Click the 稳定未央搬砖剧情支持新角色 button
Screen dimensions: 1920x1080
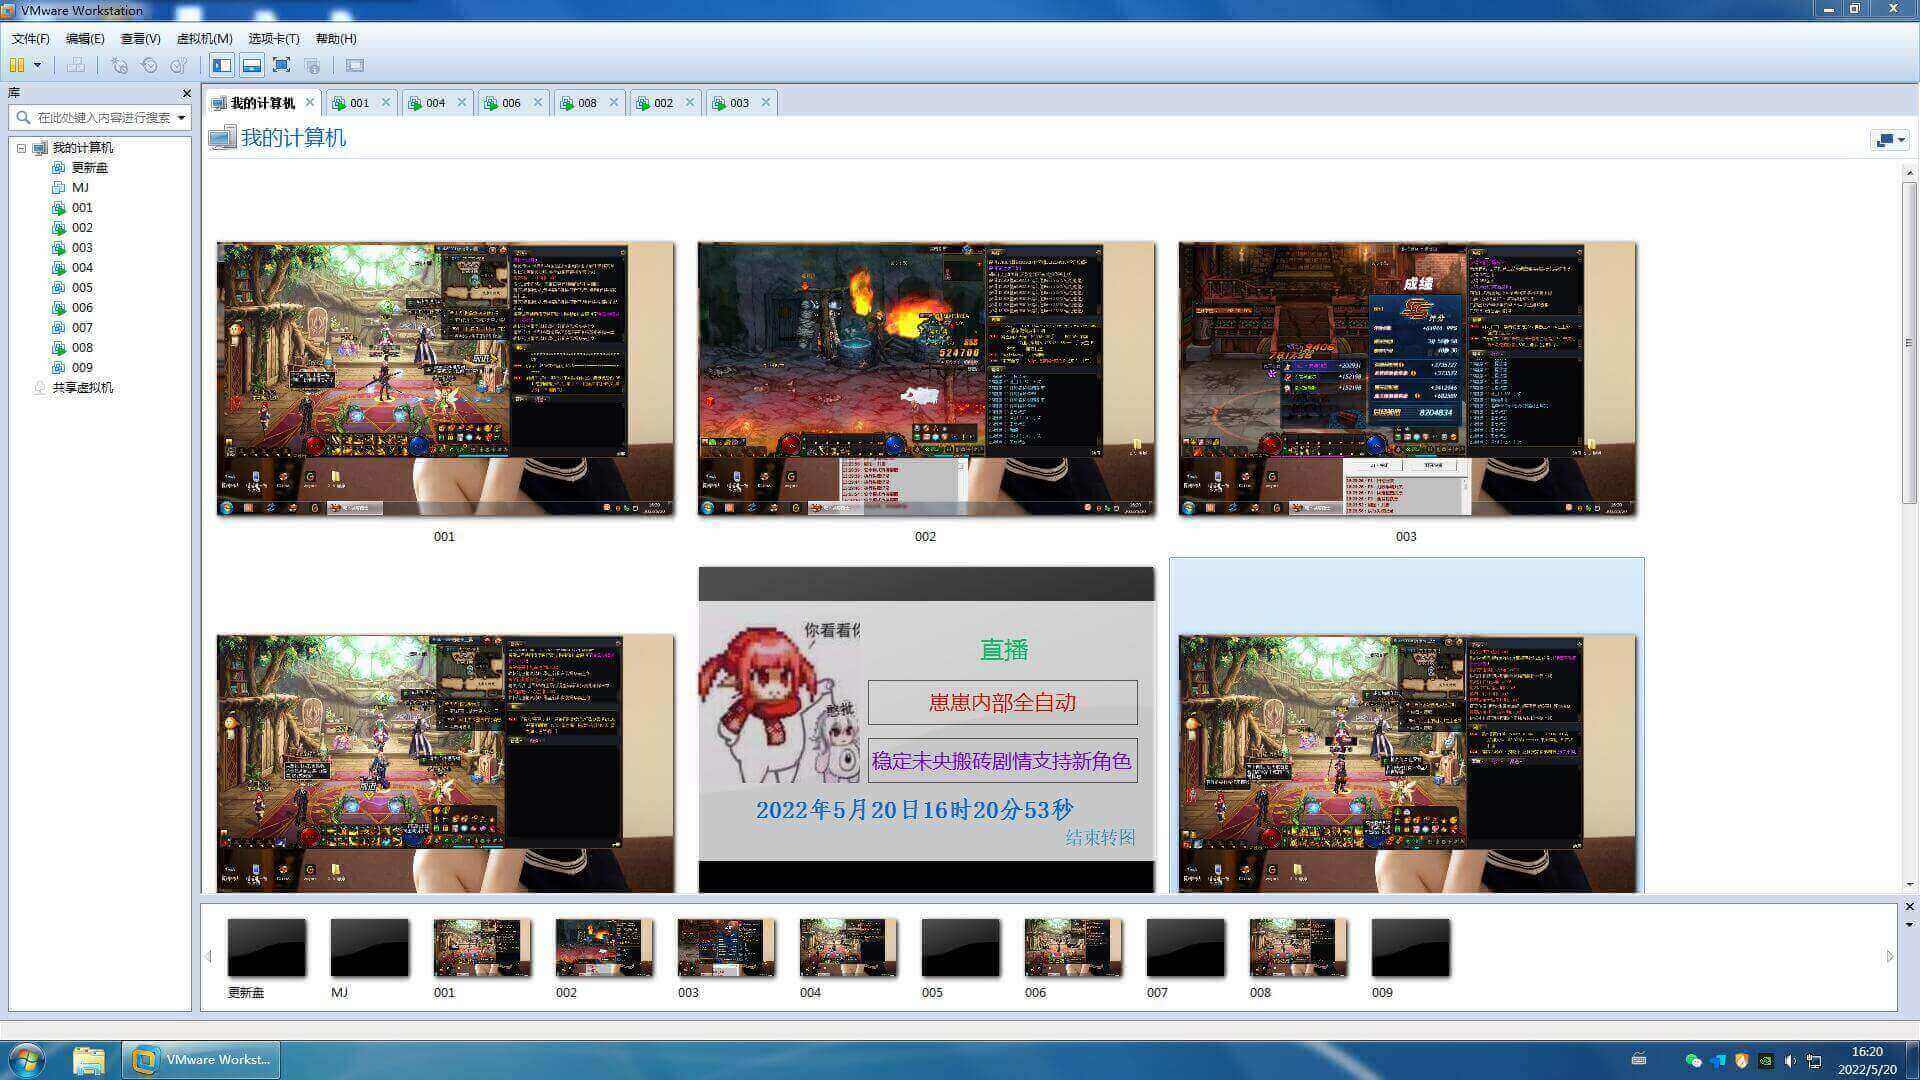click(1002, 761)
